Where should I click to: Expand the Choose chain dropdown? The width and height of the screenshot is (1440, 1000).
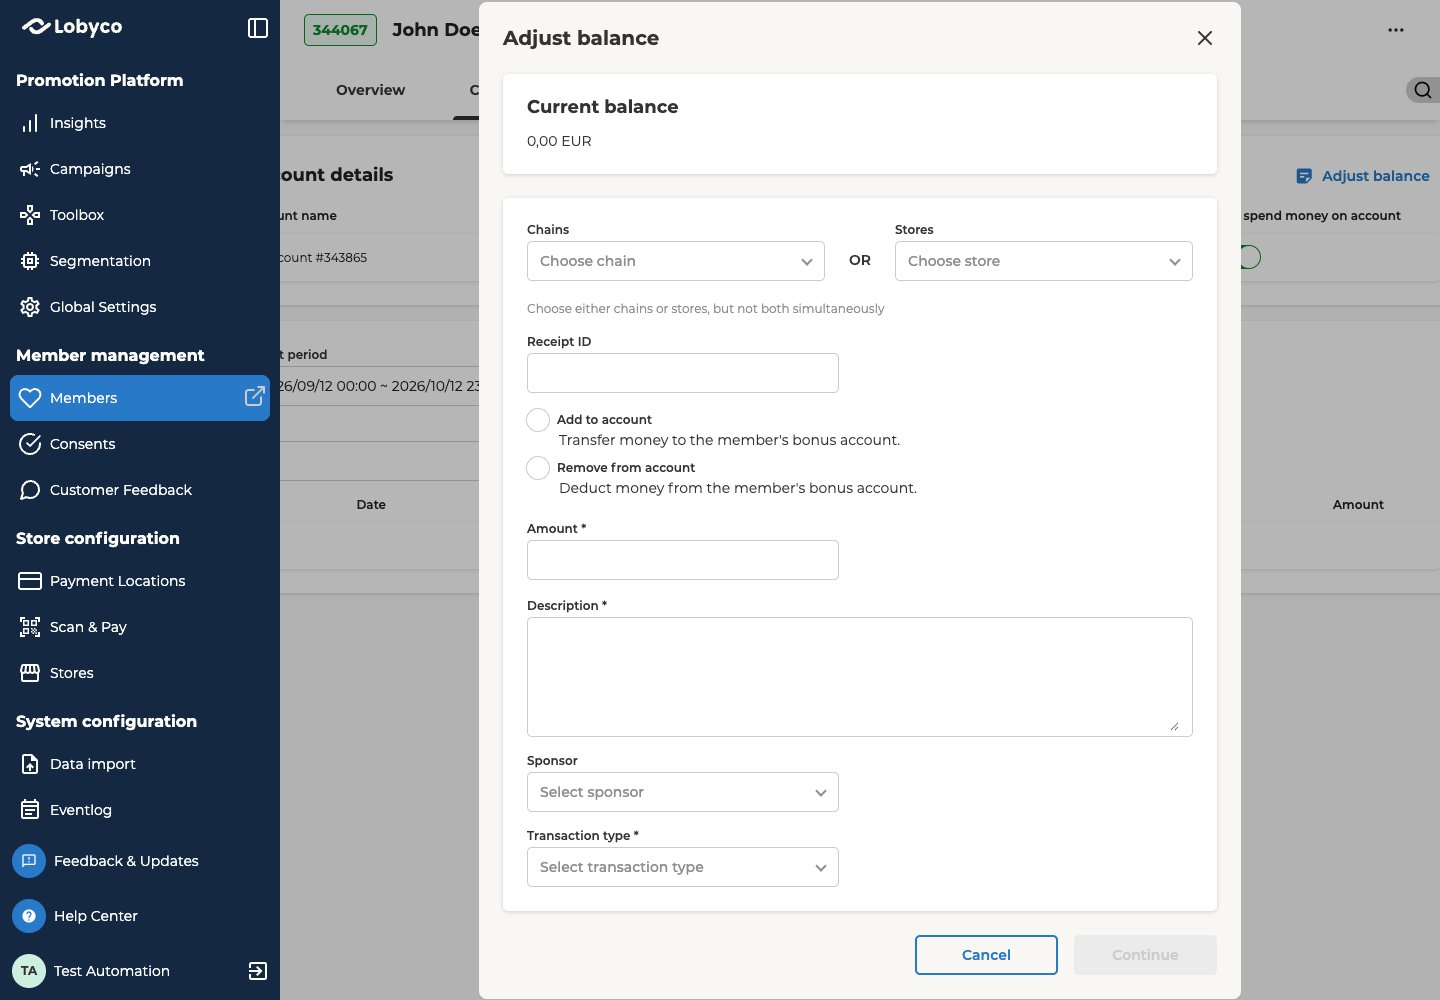676,261
